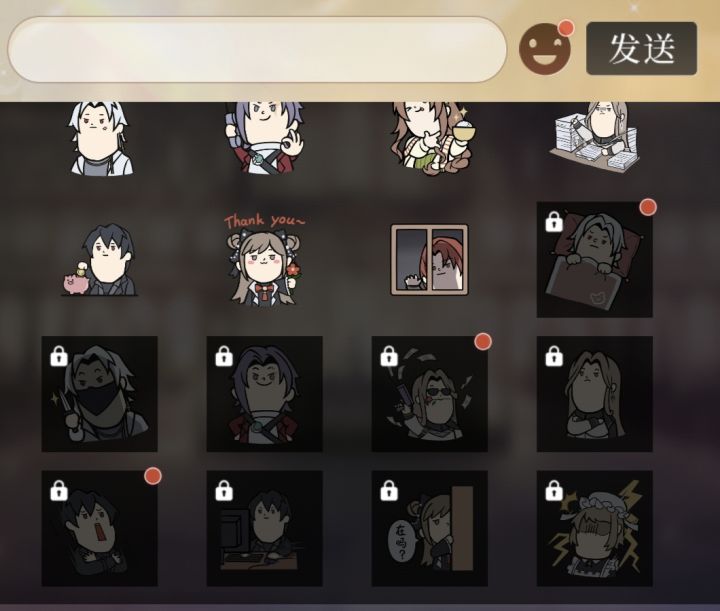Focus the chat message input field
This screenshot has width=720, height=611.
pos(257,50)
